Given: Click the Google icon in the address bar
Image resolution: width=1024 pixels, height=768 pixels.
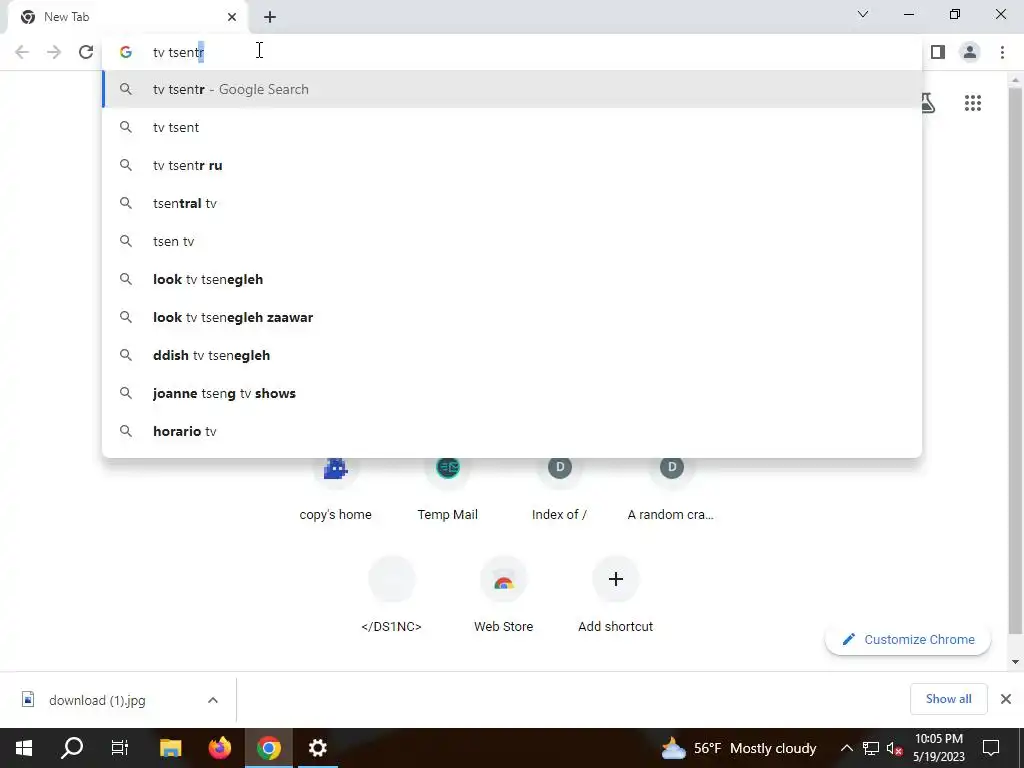Looking at the screenshot, I should coord(126,52).
